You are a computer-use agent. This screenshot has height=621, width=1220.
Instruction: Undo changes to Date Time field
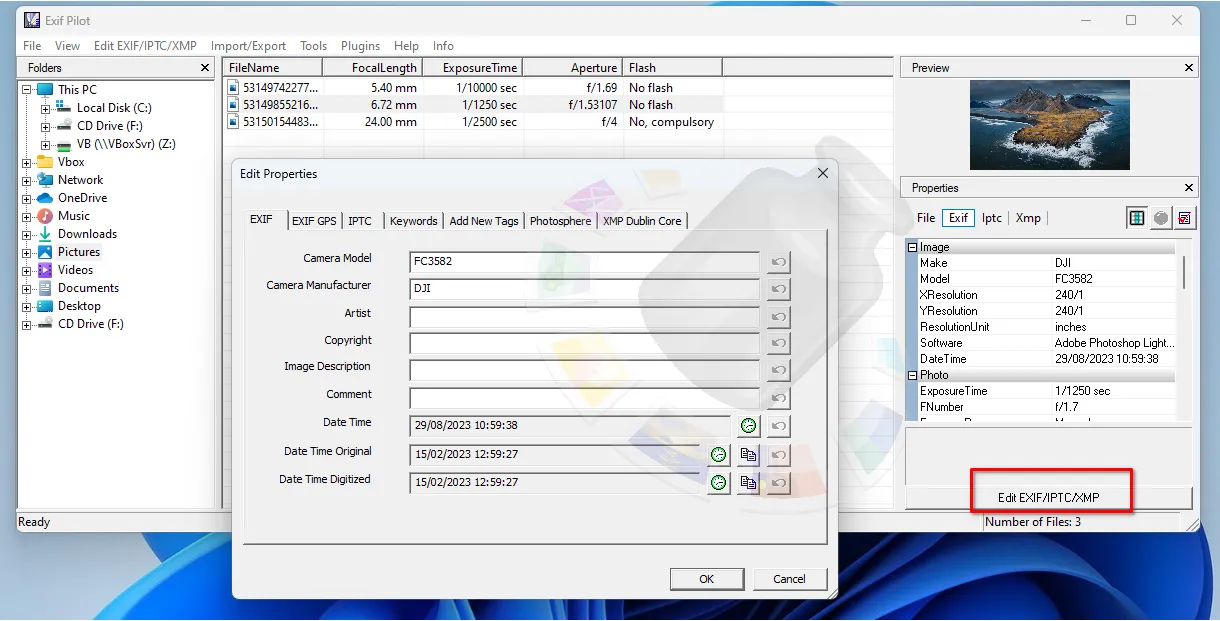click(779, 426)
